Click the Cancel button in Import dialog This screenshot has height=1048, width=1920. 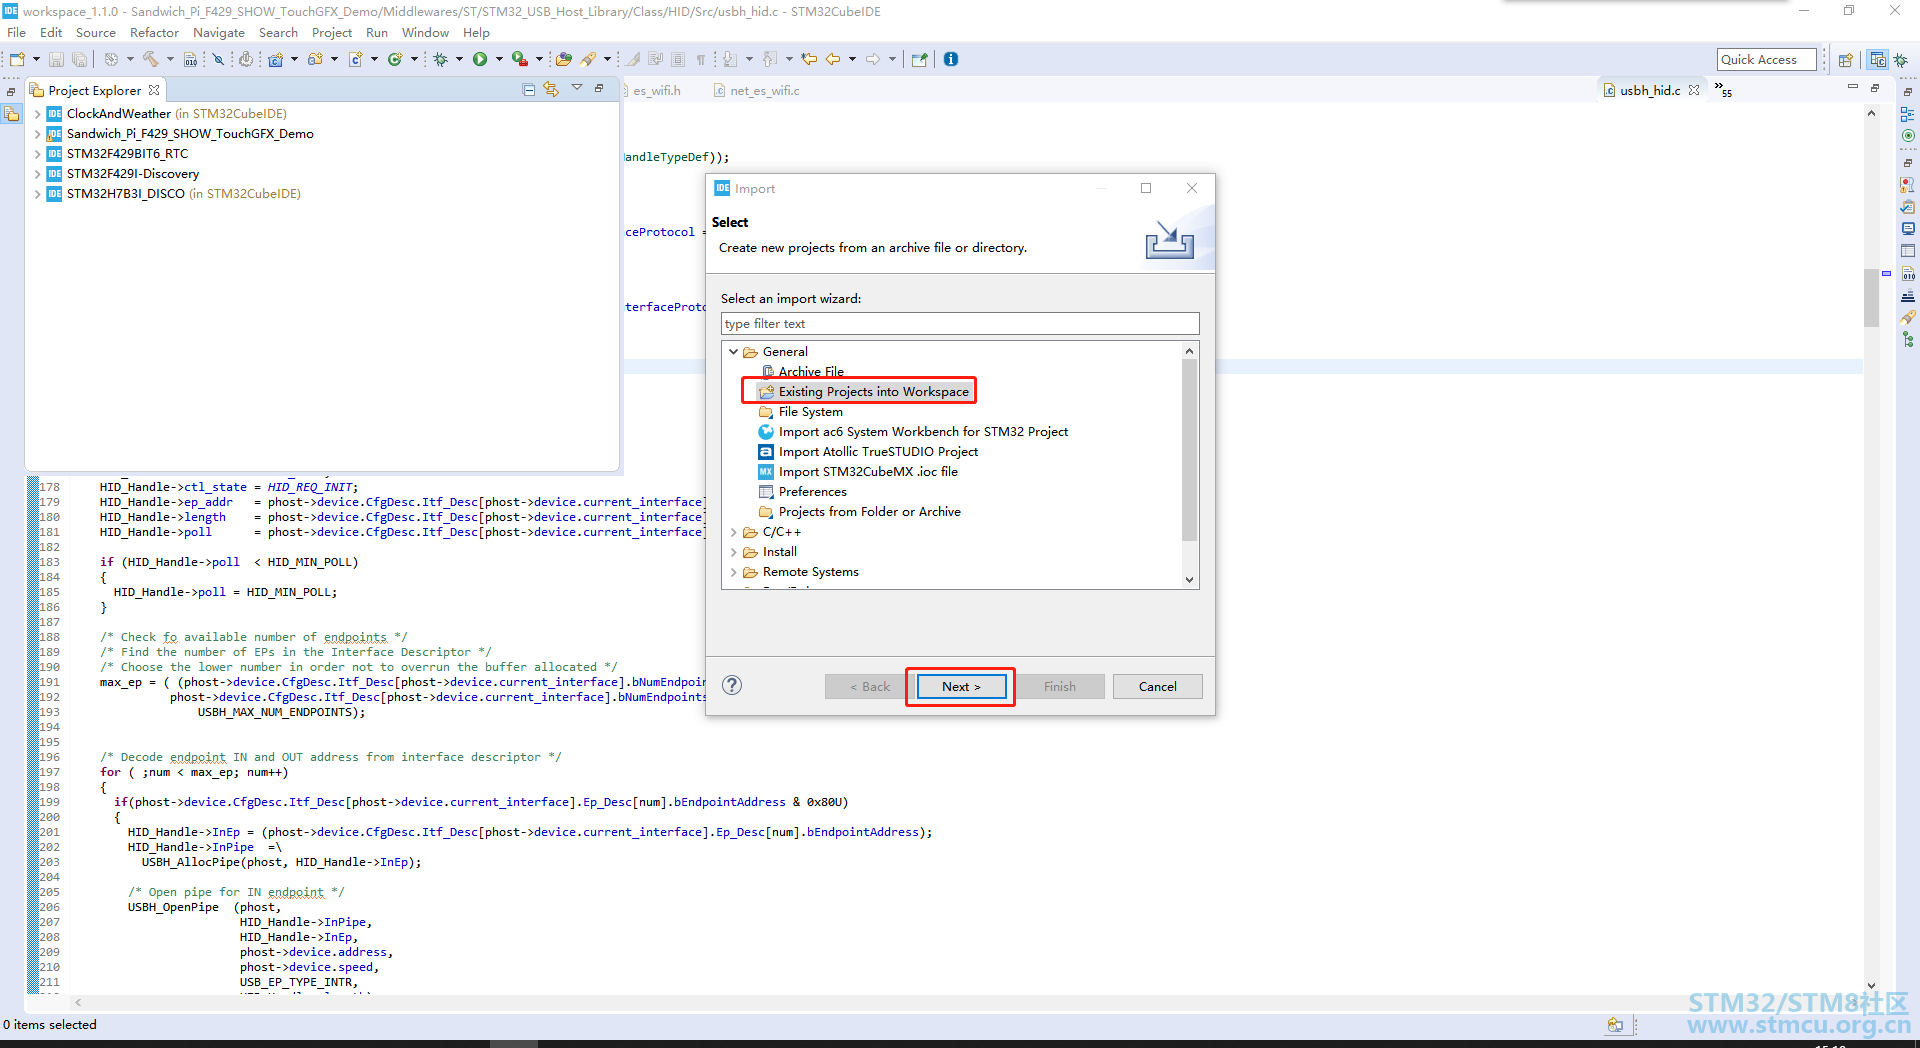click(x=1157, y=686)
